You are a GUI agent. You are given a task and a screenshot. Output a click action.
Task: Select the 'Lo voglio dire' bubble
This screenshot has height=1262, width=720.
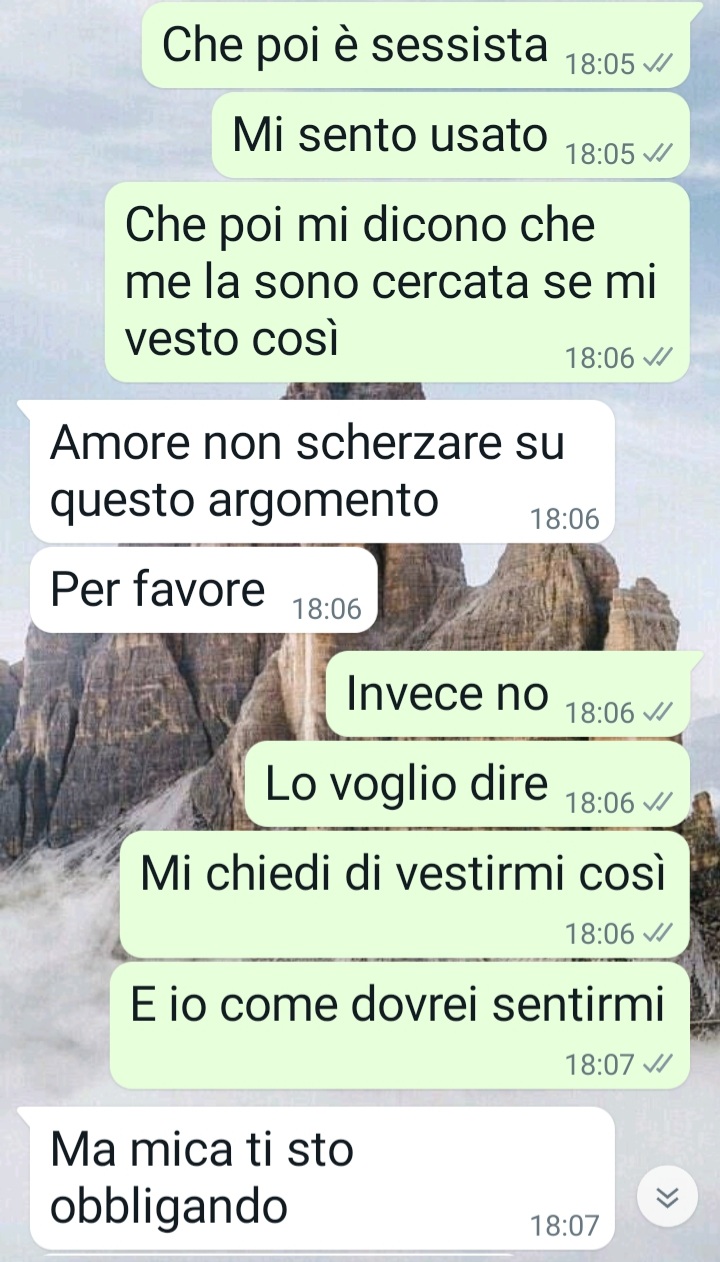[x=468, y=784]
